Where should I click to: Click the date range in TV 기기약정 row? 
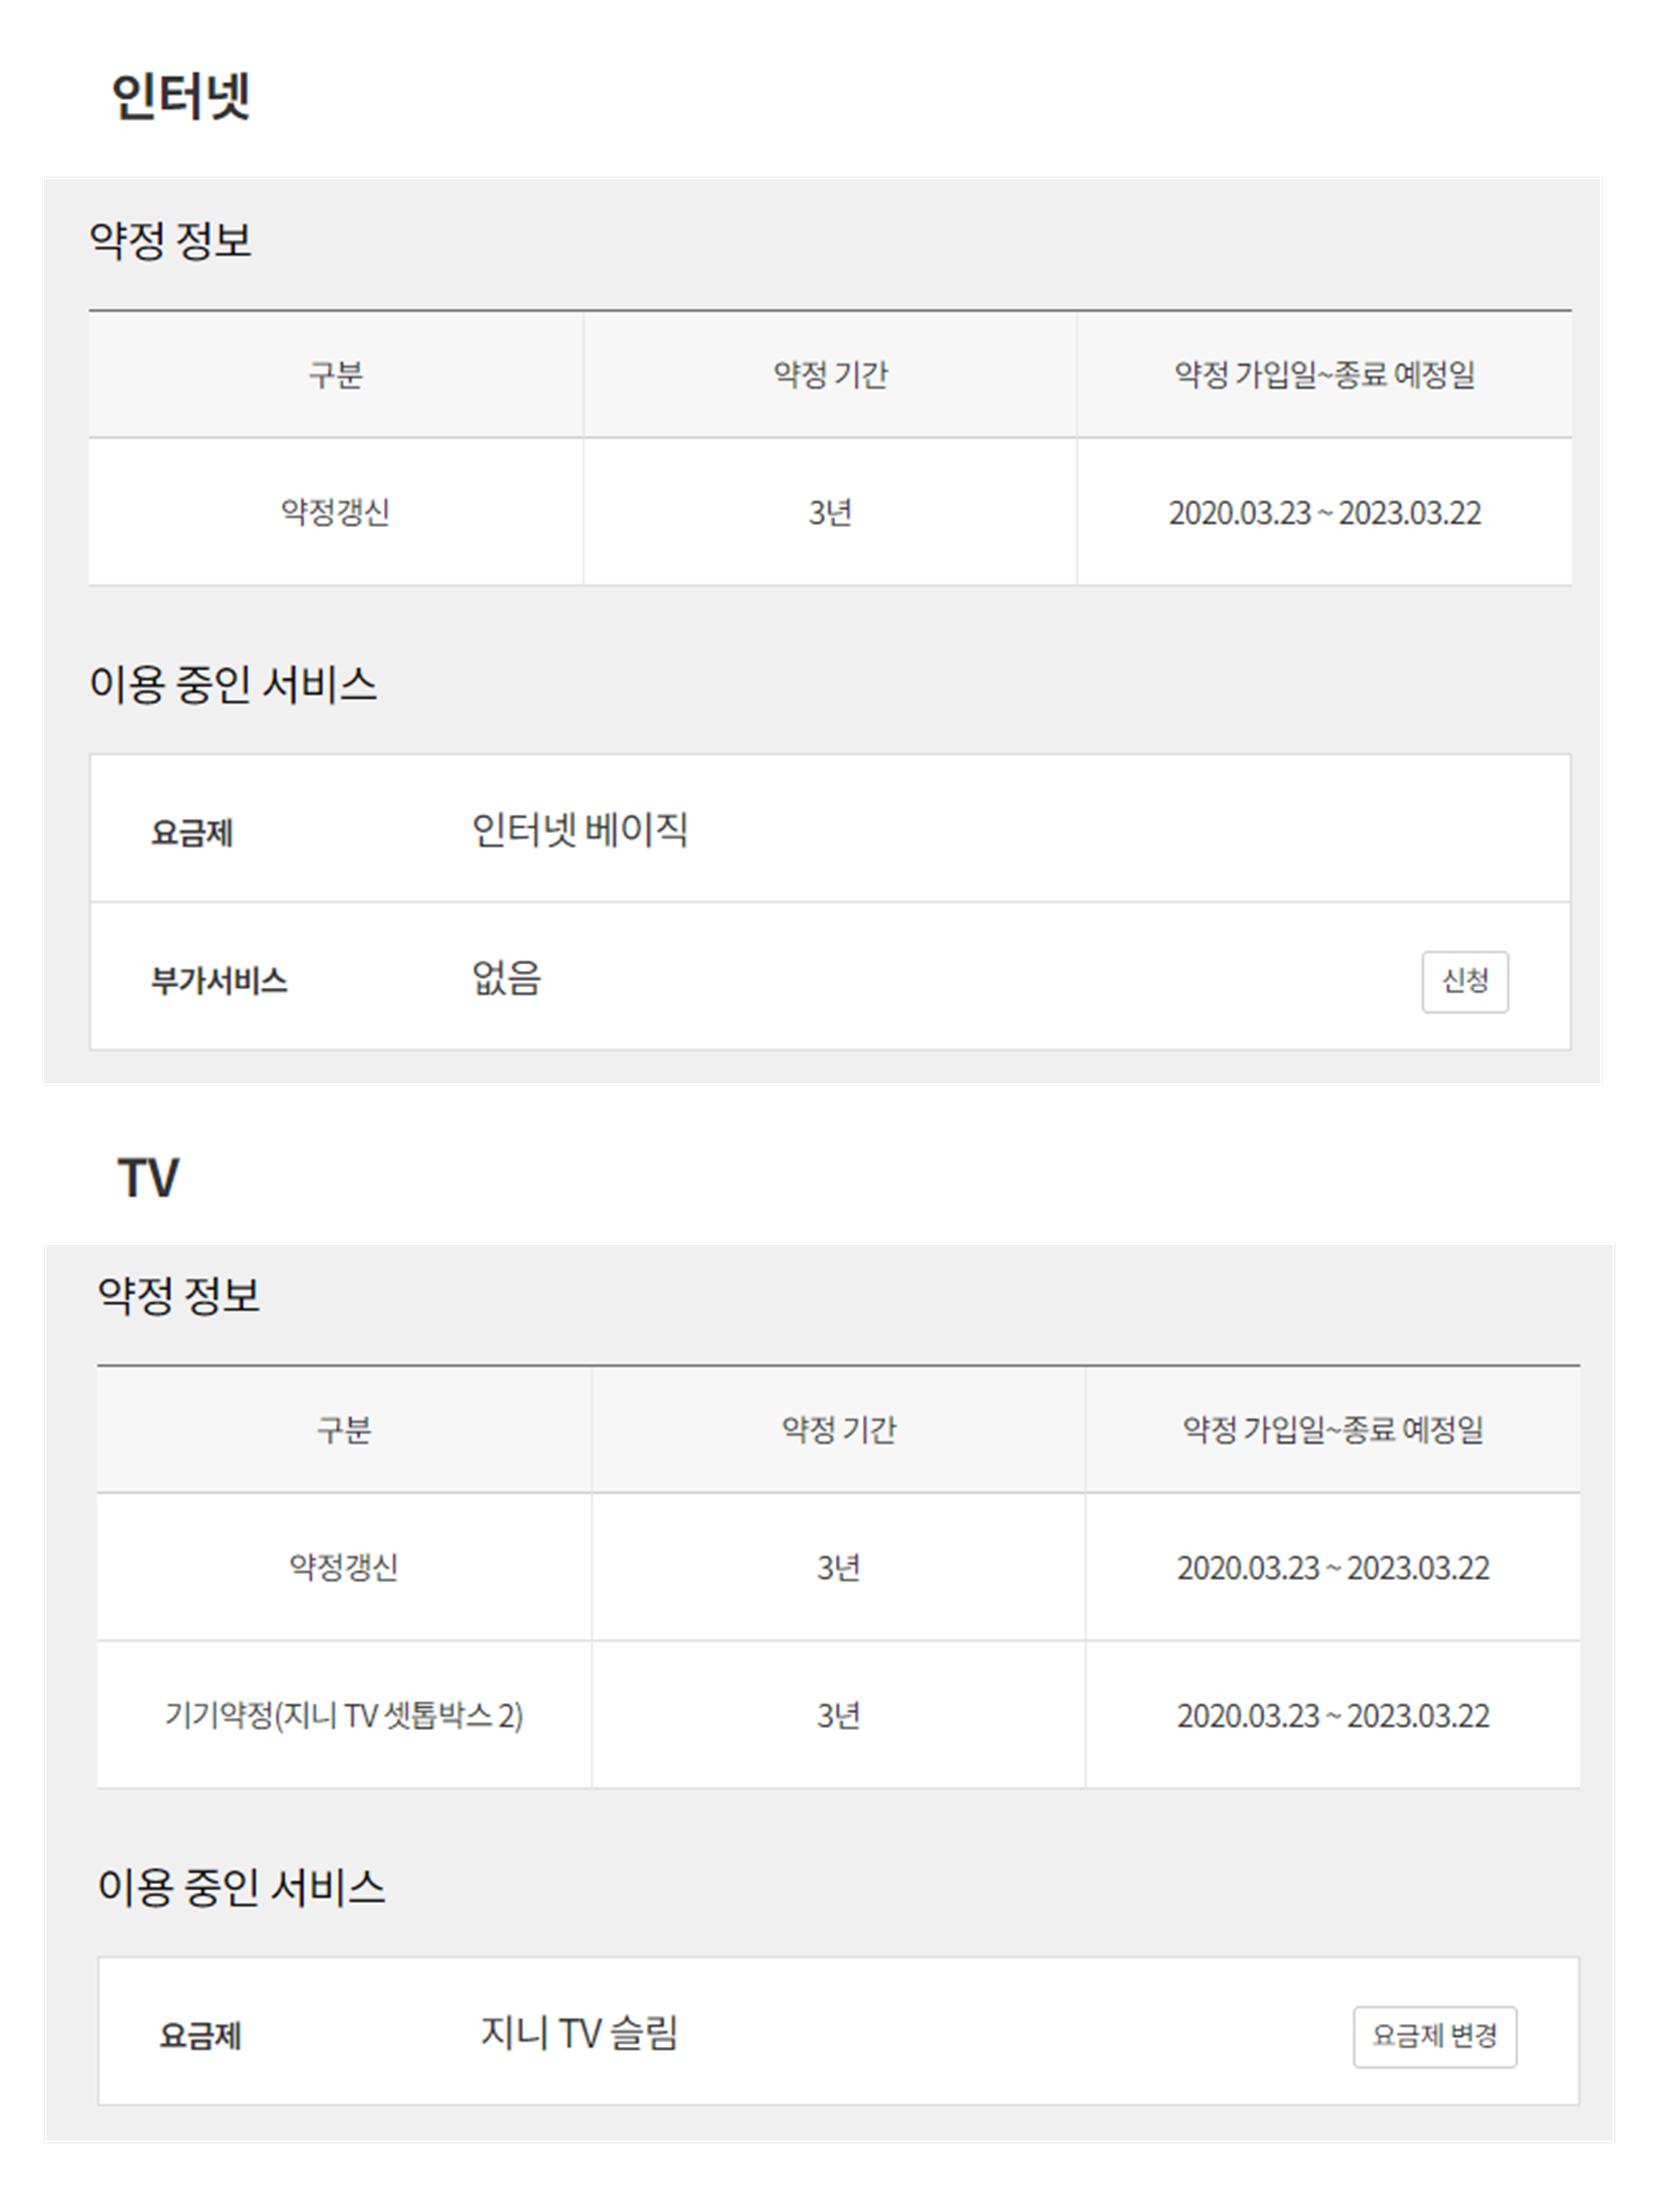click(x=1332, y=1716)
